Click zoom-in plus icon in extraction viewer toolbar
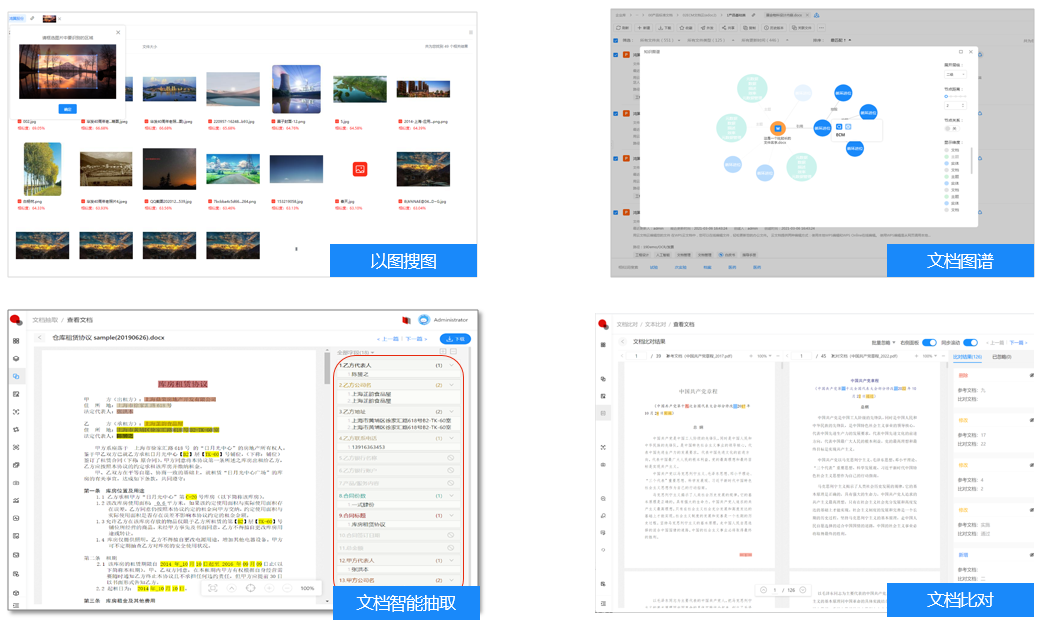 coord(269,588)
